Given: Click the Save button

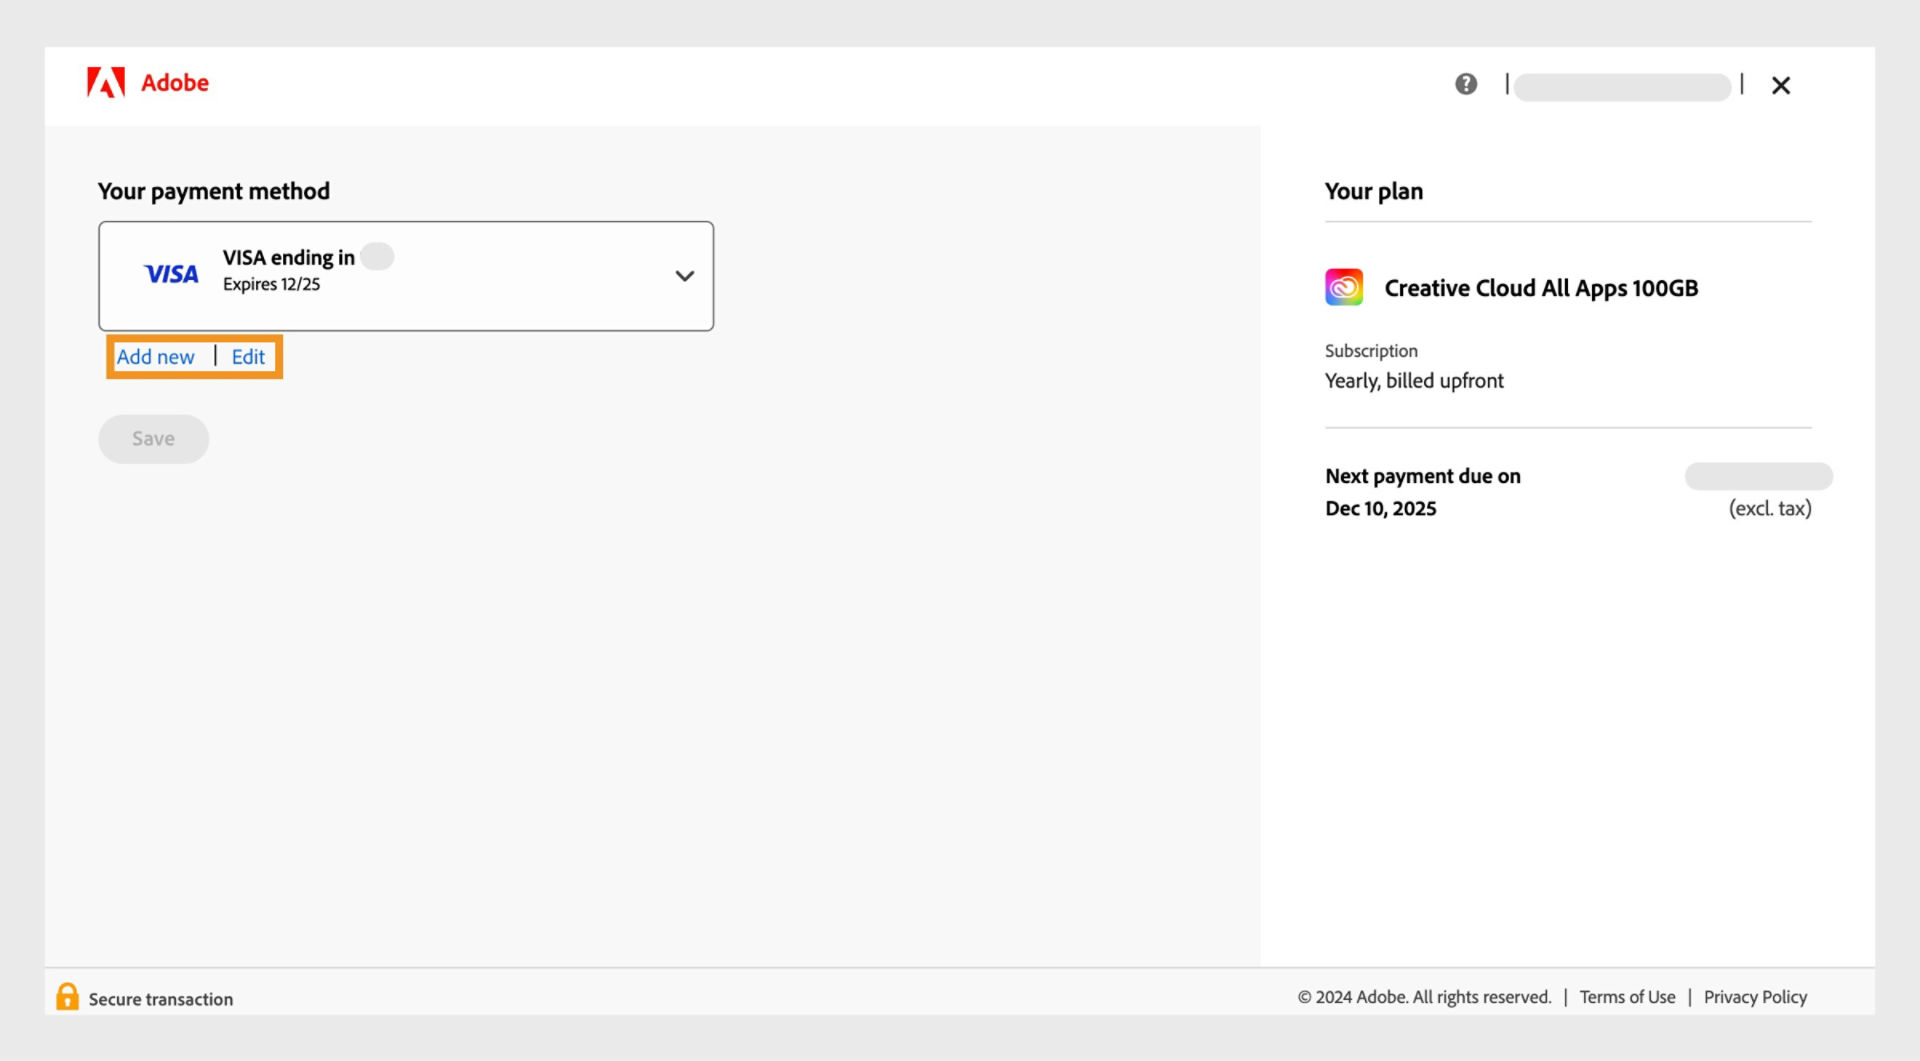Looking at the screenshot, I should 153,439.
